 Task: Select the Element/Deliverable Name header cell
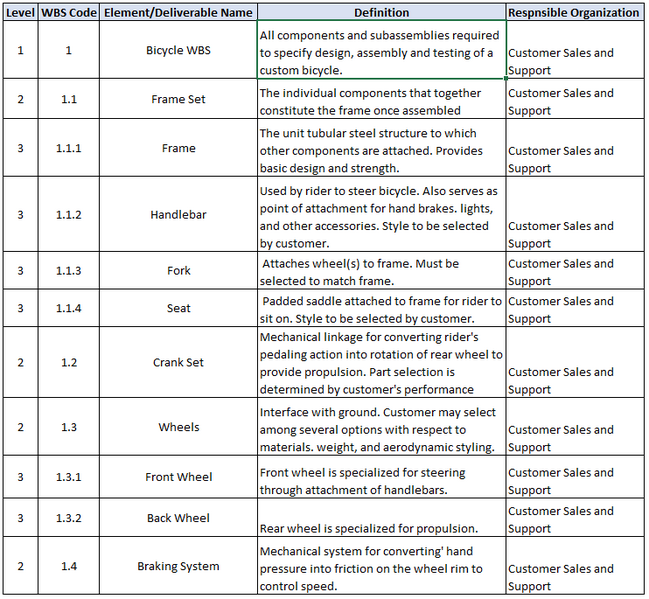point(178,12)
